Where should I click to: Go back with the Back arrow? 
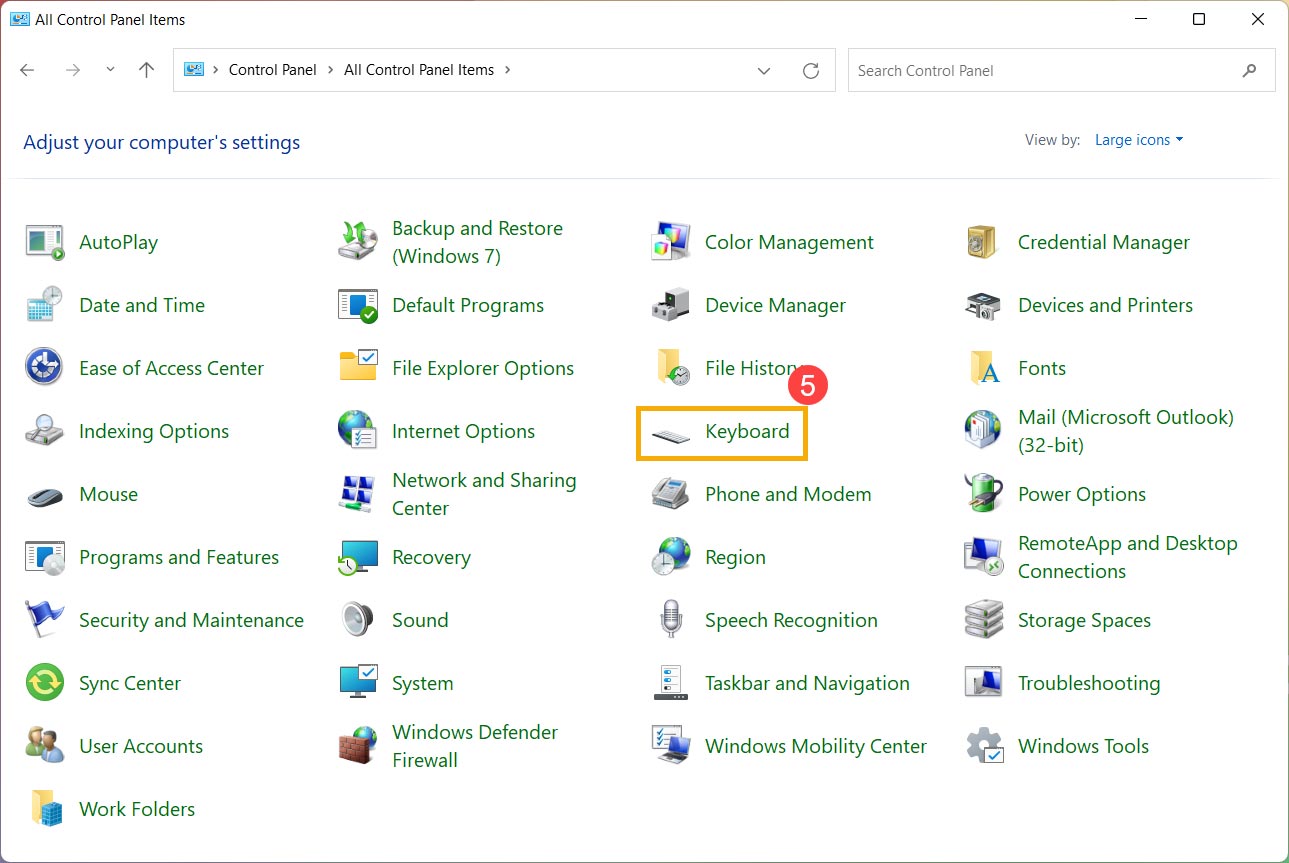(x=27, y=70)
